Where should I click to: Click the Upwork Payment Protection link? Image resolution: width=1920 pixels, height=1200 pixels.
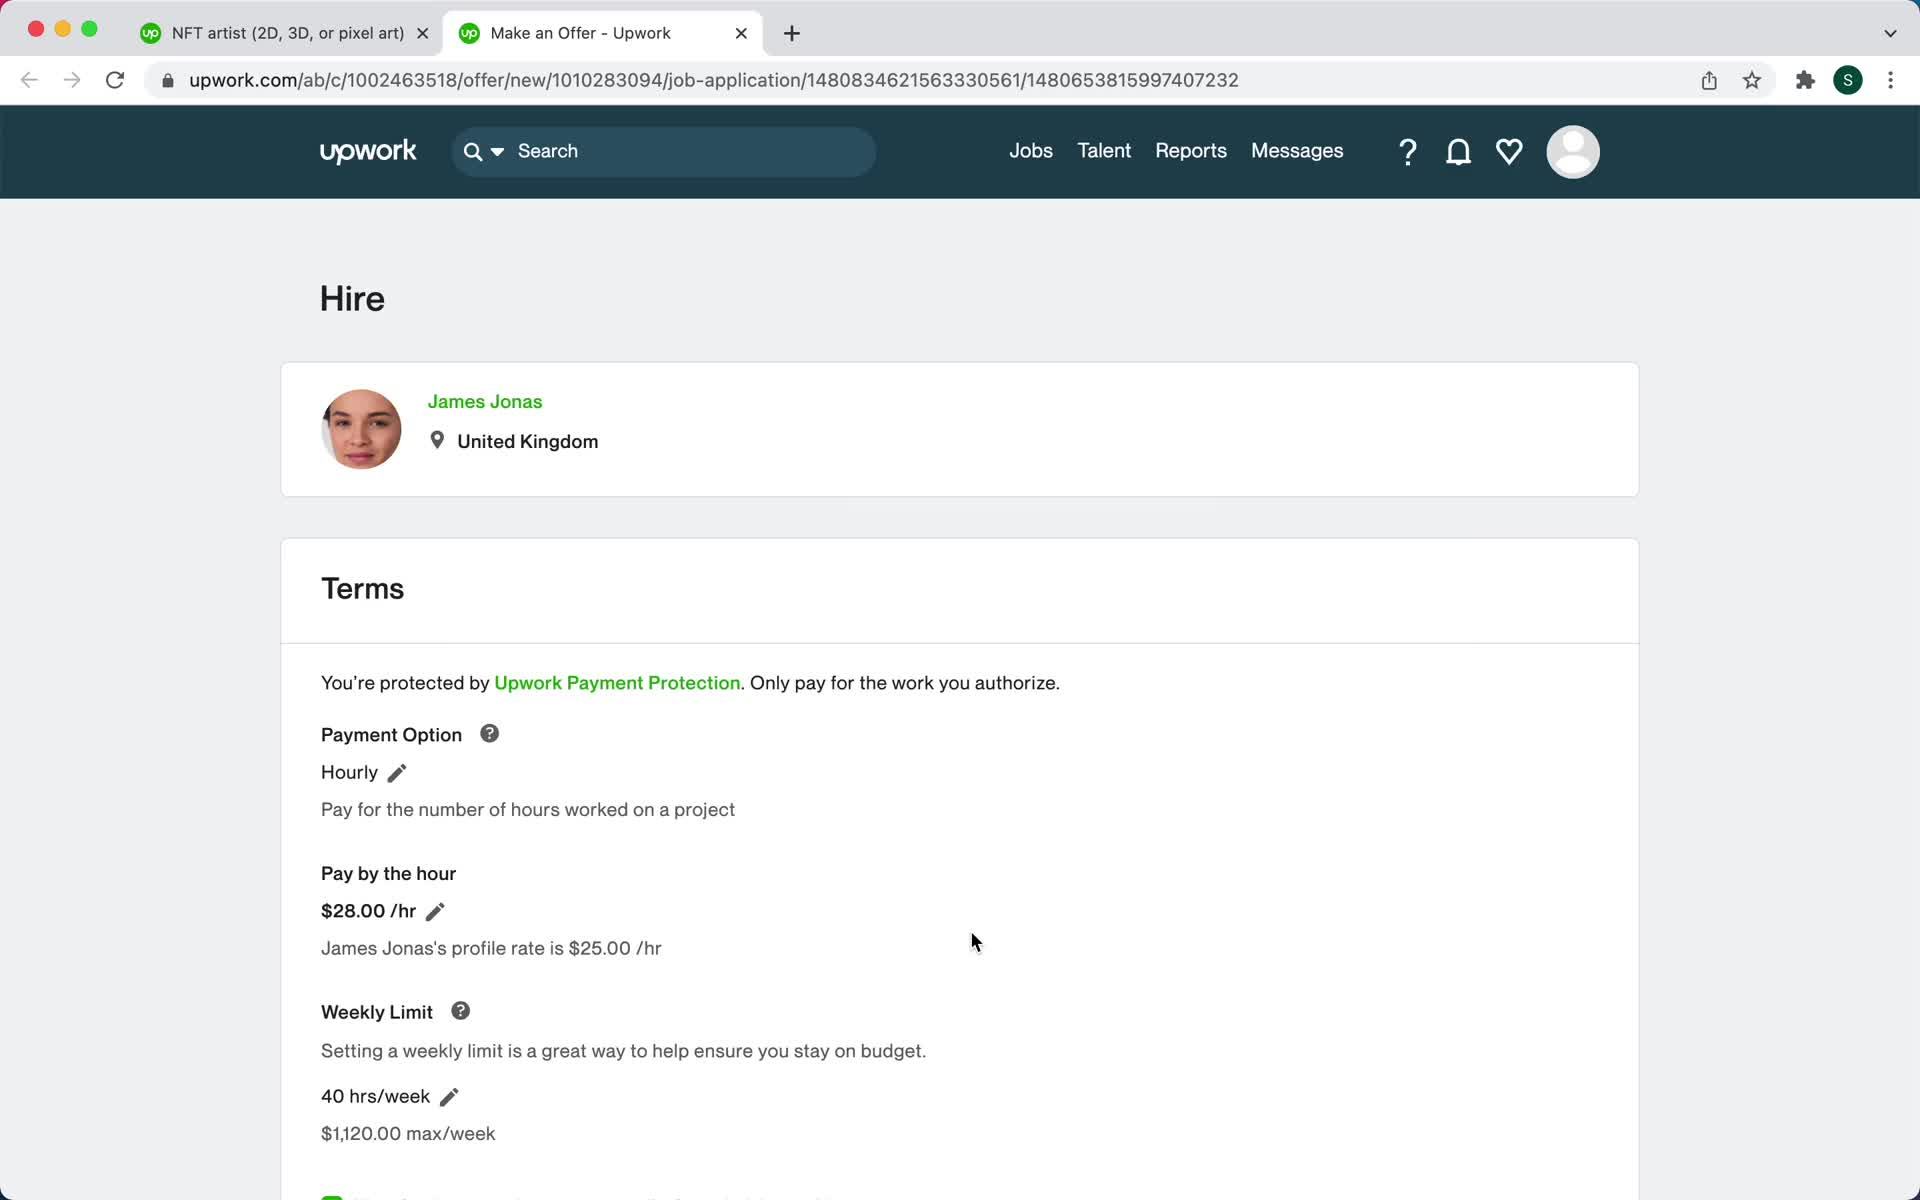click(618, 682)
